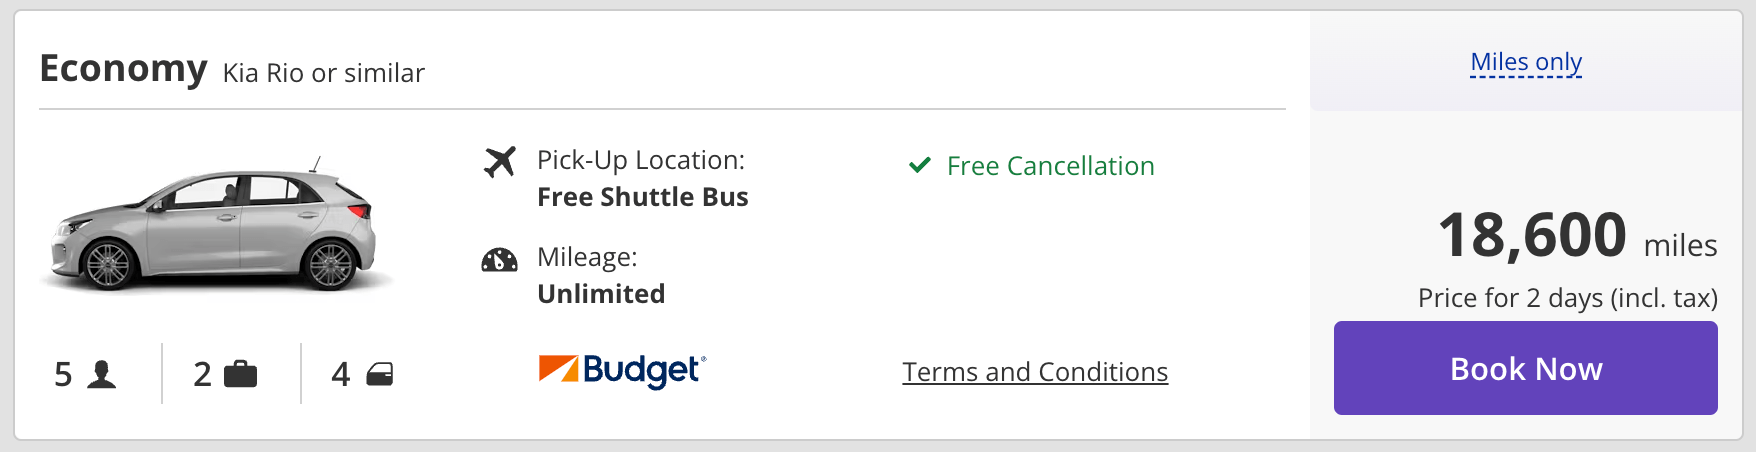
Task: Click the Budget rental company logo
Action: tap(622, 370)
